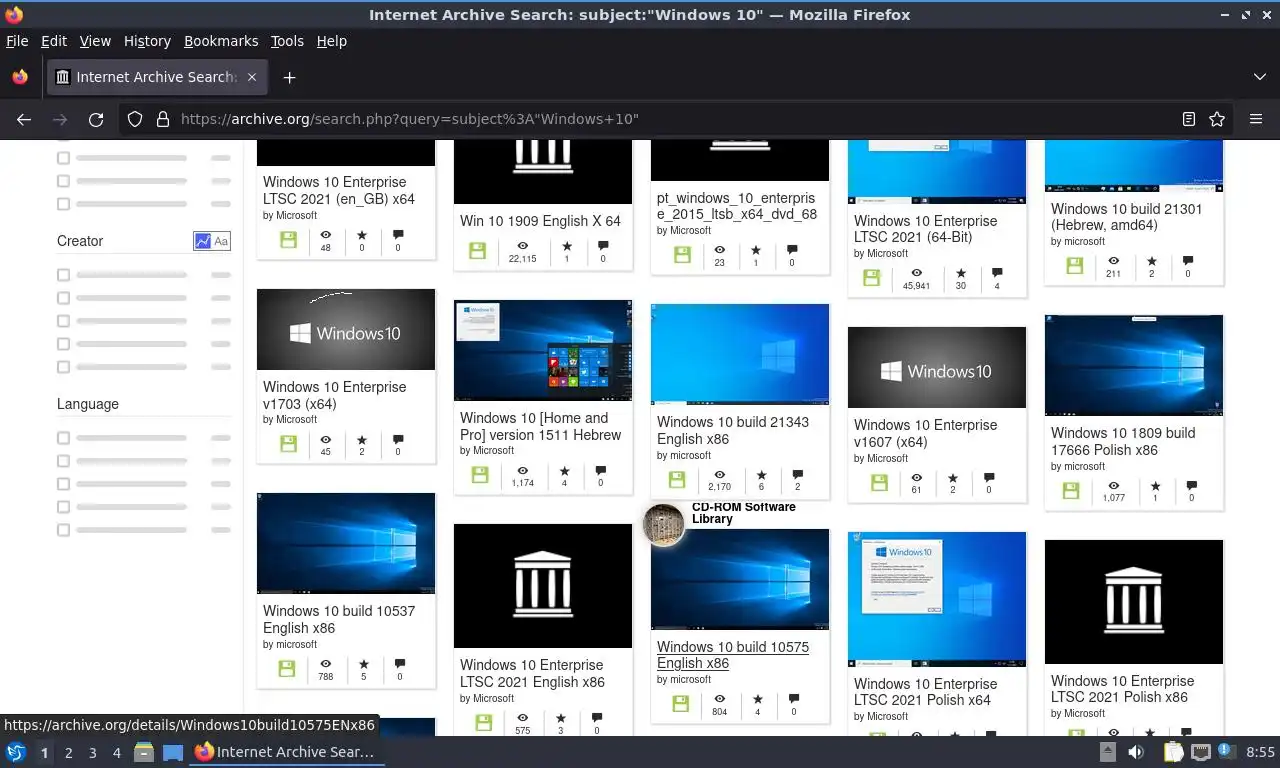Click the favorite star under Windows 10 Enterprise v1703
This screenshot has height=768, width=1280.
point(362,439)
